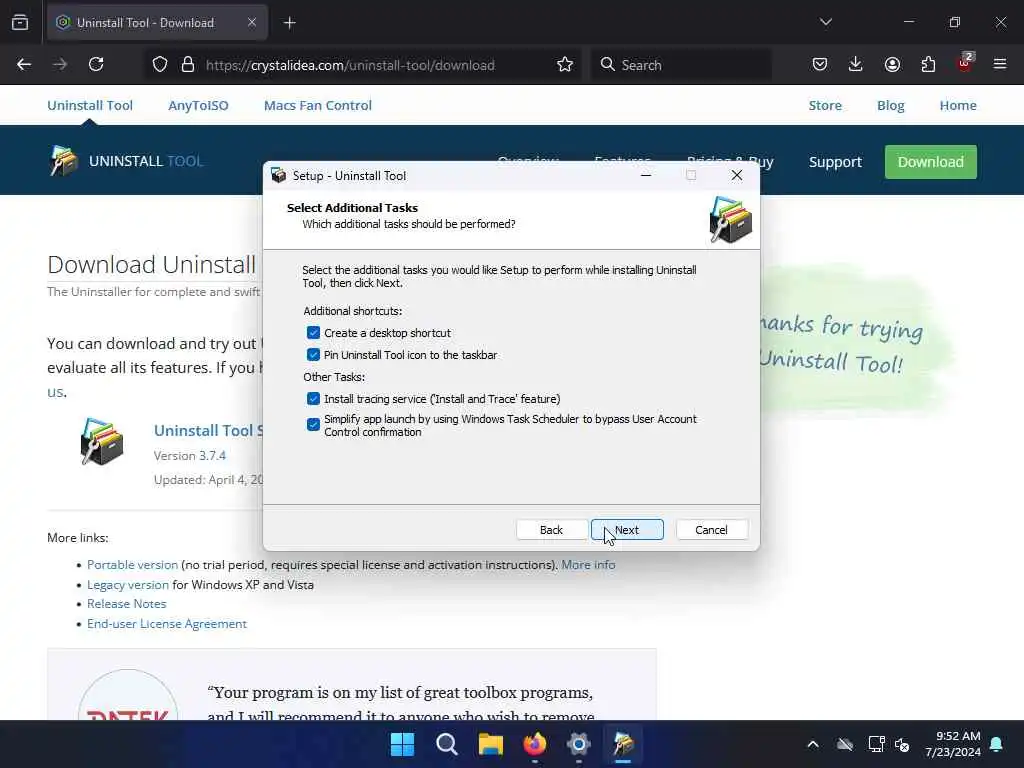This screenshot has width=1024, height=768.
Task: Open File Explorer from the taskbar
Action: click(x=490, y=744)
